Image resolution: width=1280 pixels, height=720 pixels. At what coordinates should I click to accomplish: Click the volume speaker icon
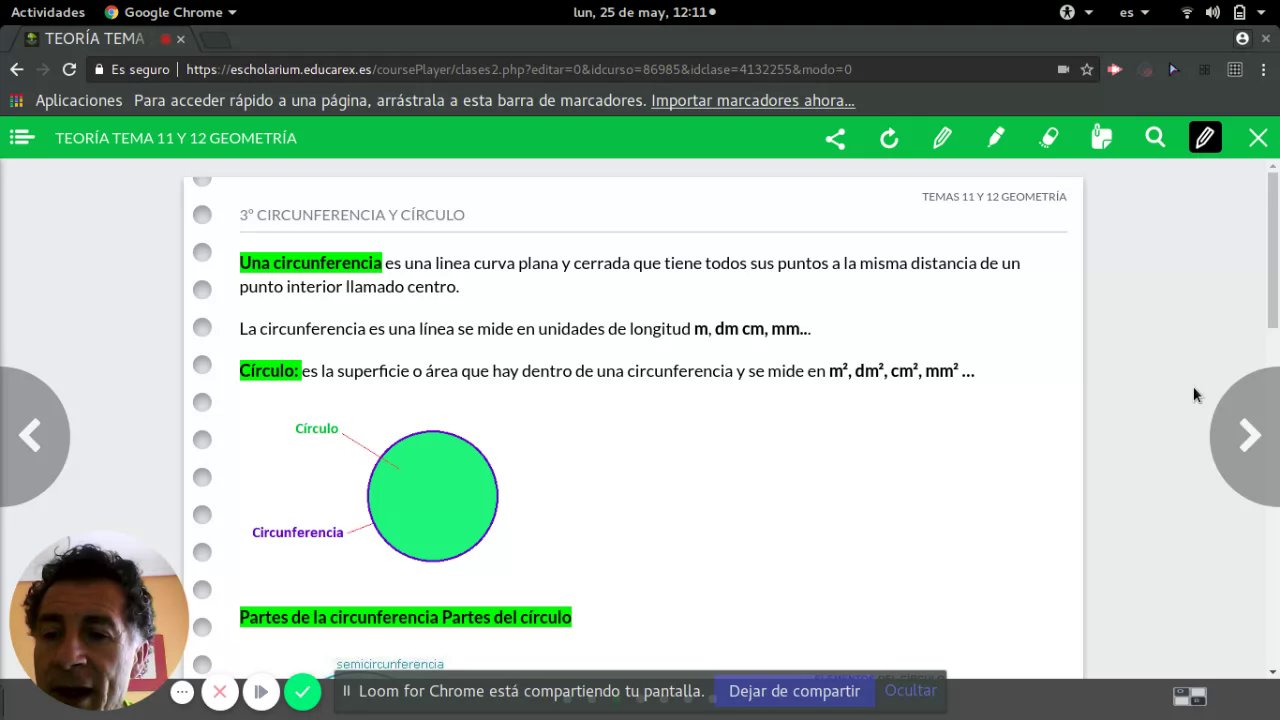(x=1213, y=12)
